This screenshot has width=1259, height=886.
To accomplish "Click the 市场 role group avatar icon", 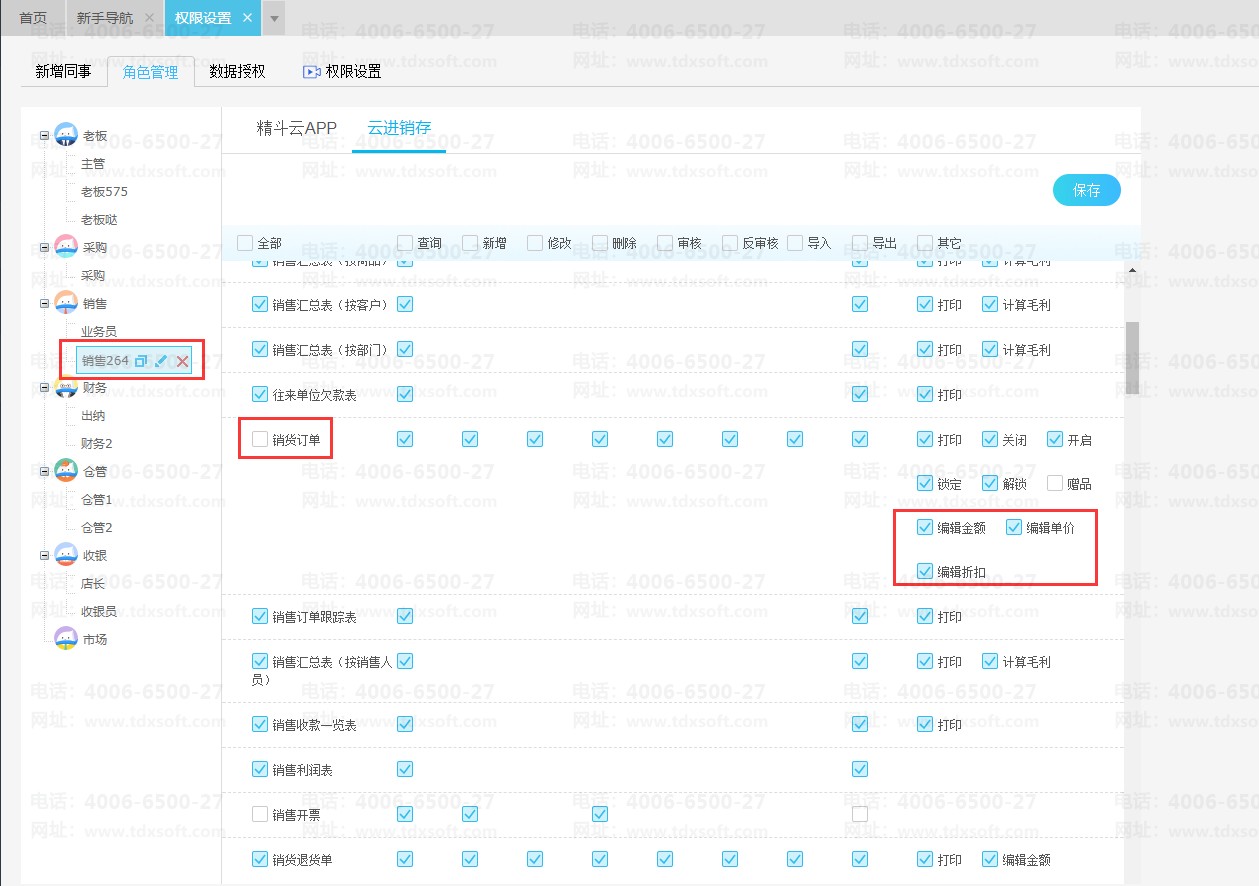I will [x=66, y=639].
